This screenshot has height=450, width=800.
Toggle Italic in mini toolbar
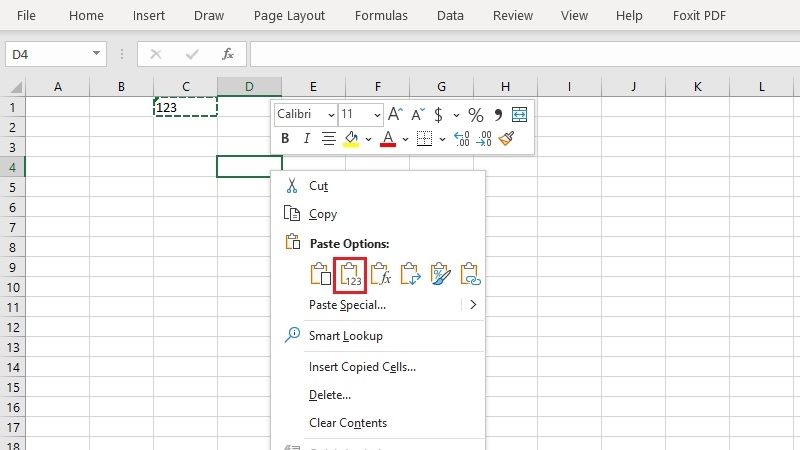point(306,138)
